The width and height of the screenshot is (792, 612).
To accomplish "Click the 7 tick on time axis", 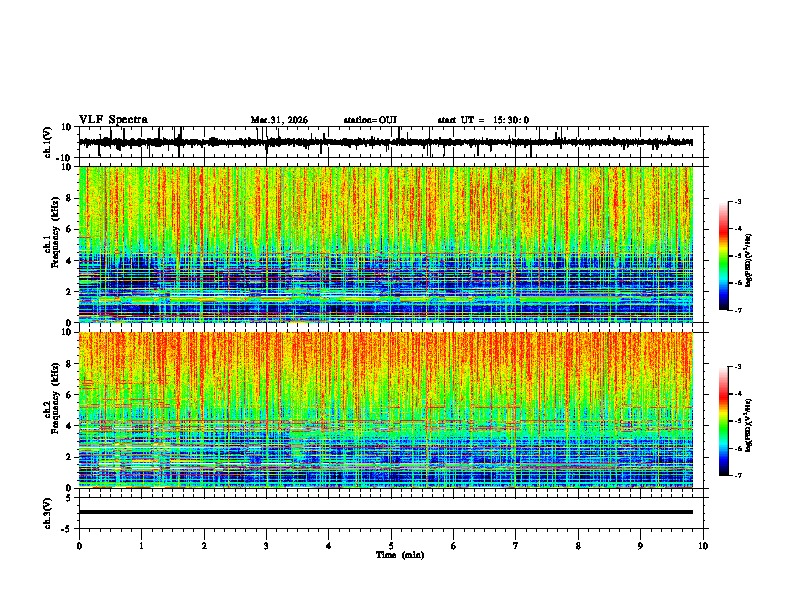I will 516,546.
